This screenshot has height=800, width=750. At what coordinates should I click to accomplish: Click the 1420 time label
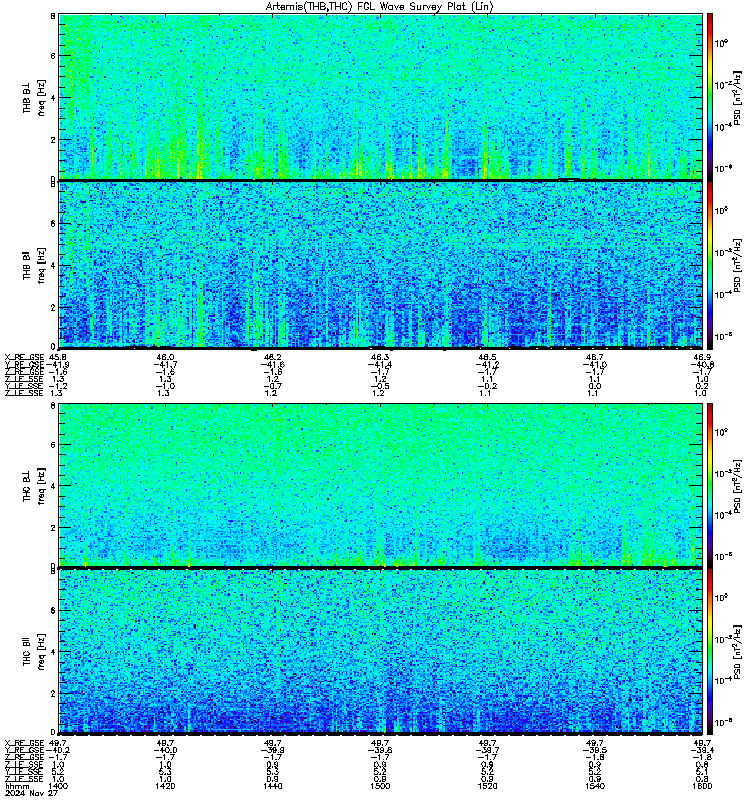165,786
